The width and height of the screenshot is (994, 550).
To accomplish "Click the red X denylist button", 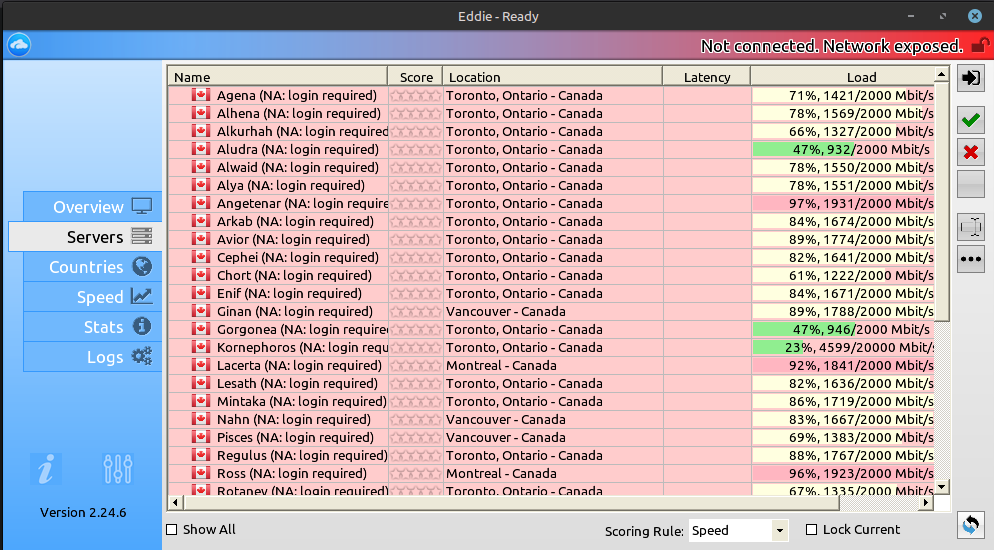I will [970, 152].
